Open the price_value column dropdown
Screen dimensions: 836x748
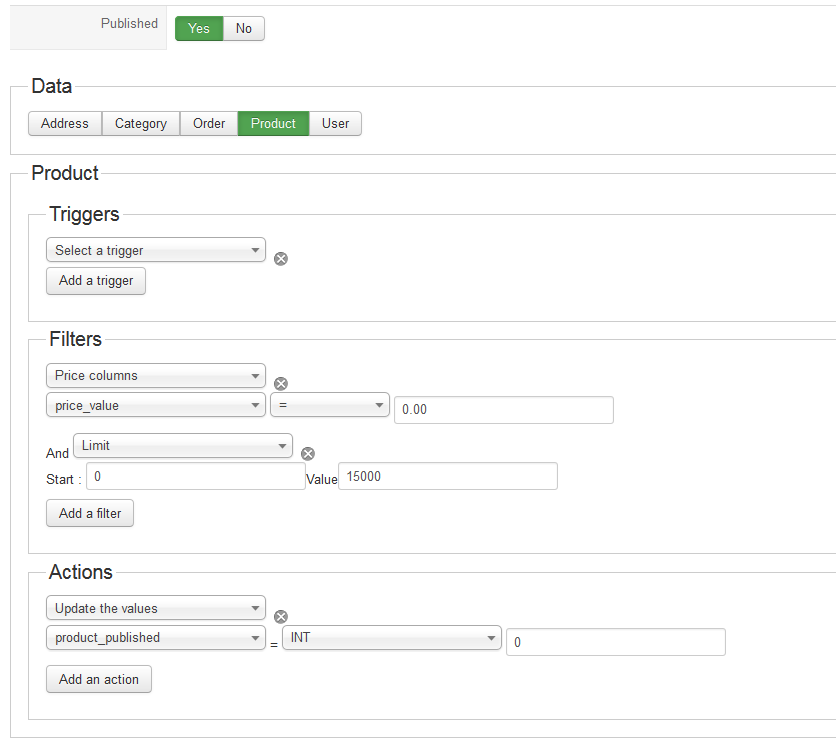click(x=156, y=405)
